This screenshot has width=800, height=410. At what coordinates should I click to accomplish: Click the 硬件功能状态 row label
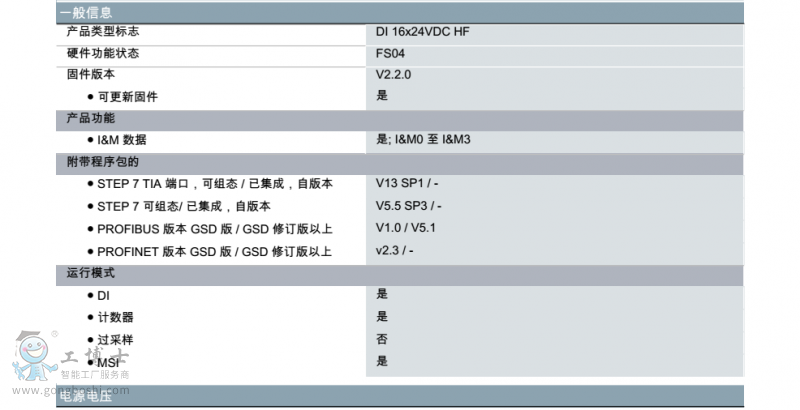click(x=103, y=53)
